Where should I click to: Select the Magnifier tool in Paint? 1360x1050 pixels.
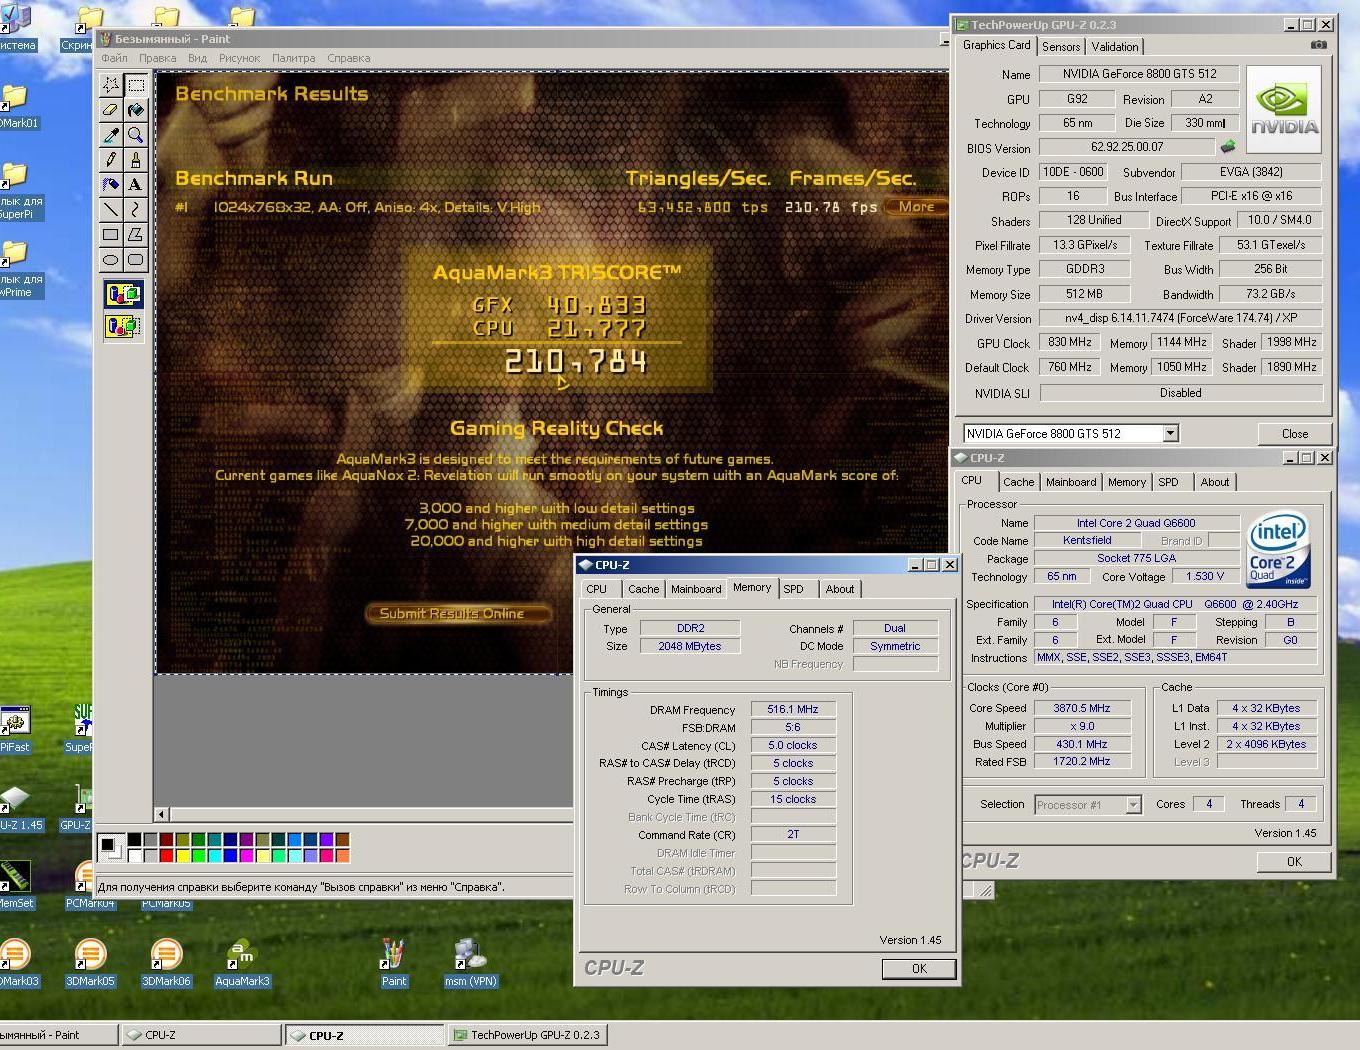click(136, 135)
